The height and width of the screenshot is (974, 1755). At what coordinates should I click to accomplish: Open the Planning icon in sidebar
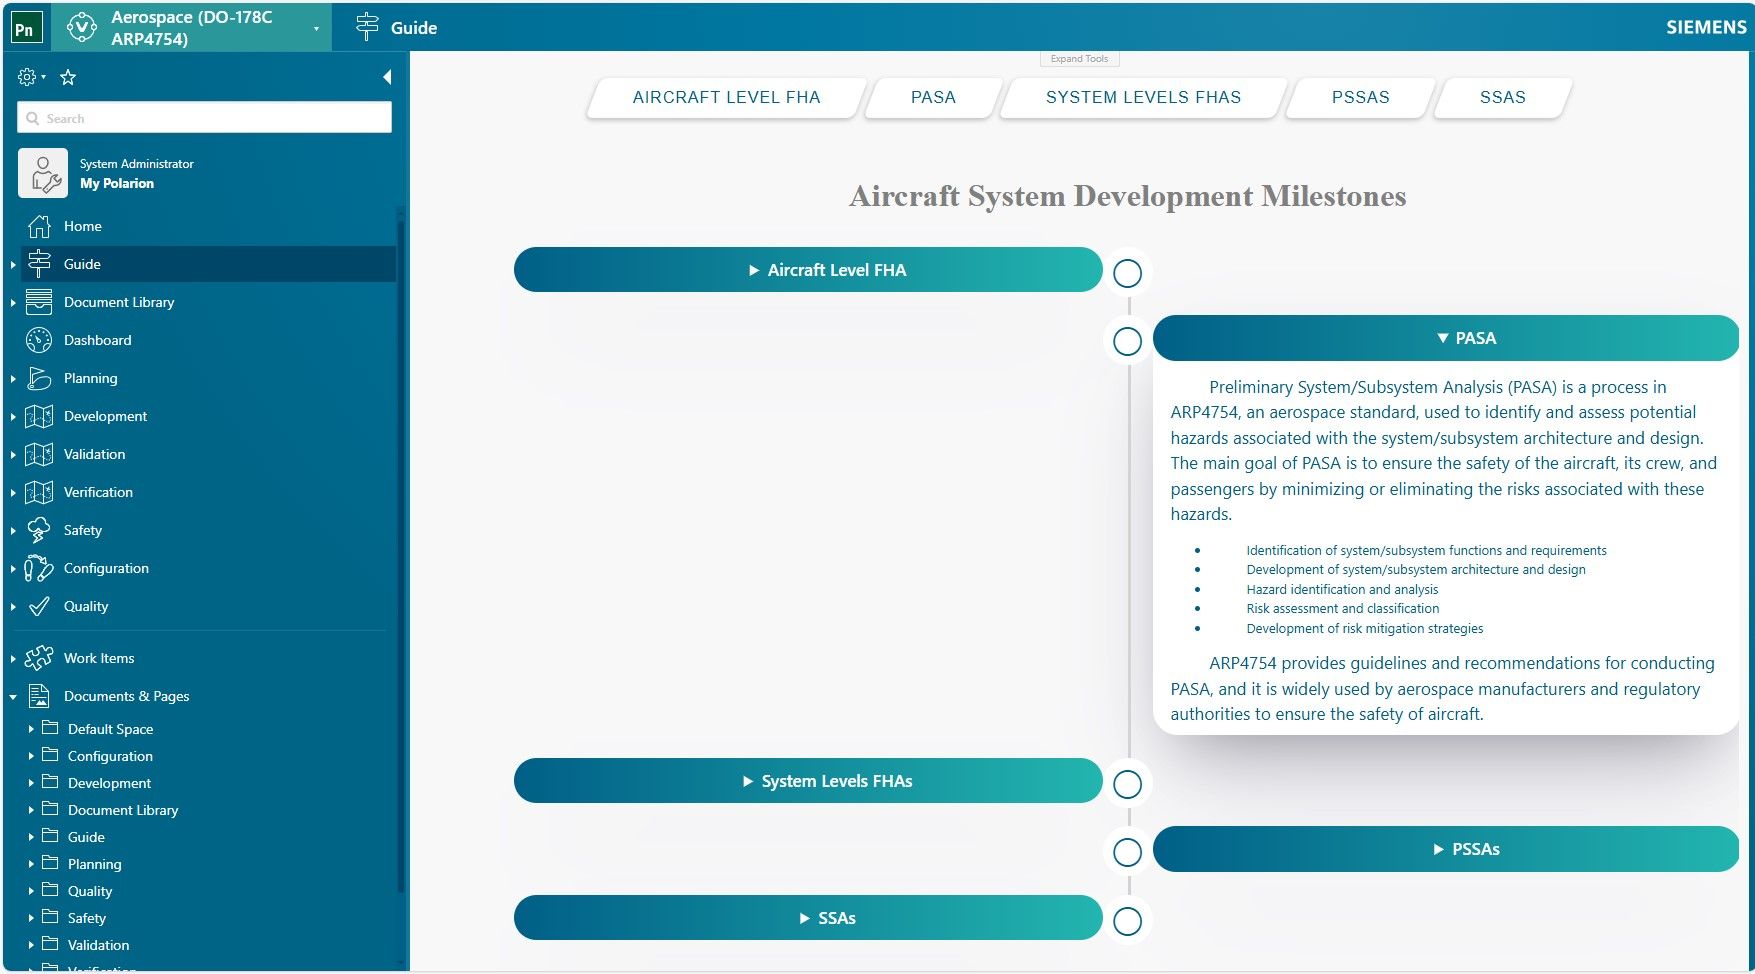pos(40,378)
